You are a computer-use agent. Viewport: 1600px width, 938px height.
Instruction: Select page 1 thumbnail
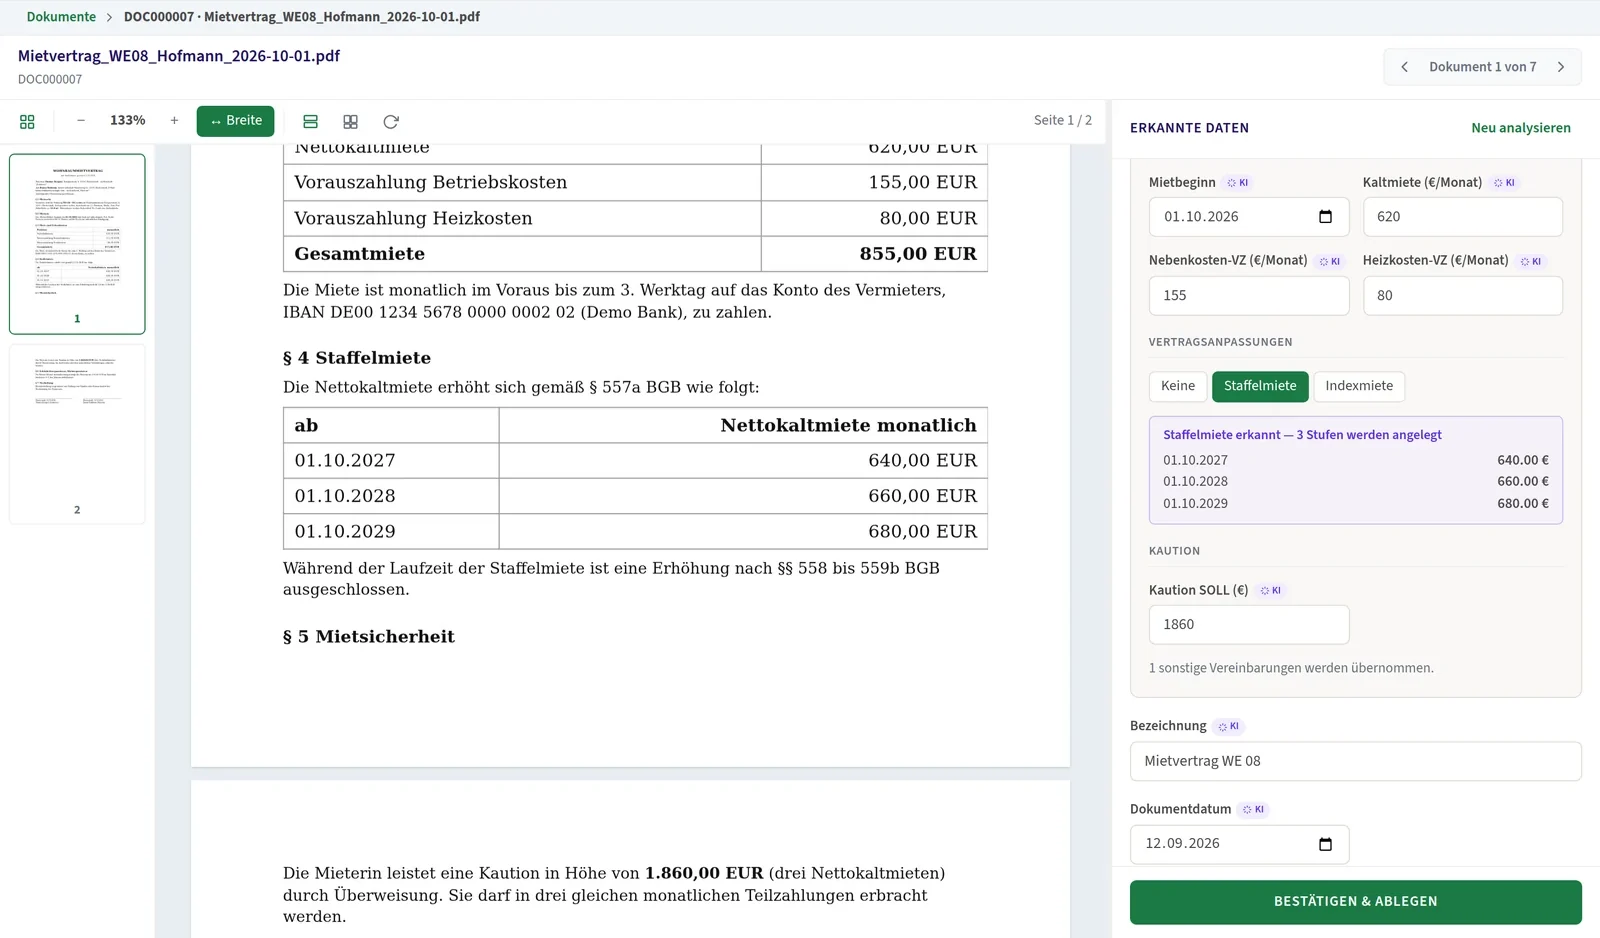[x=77, y=243]
